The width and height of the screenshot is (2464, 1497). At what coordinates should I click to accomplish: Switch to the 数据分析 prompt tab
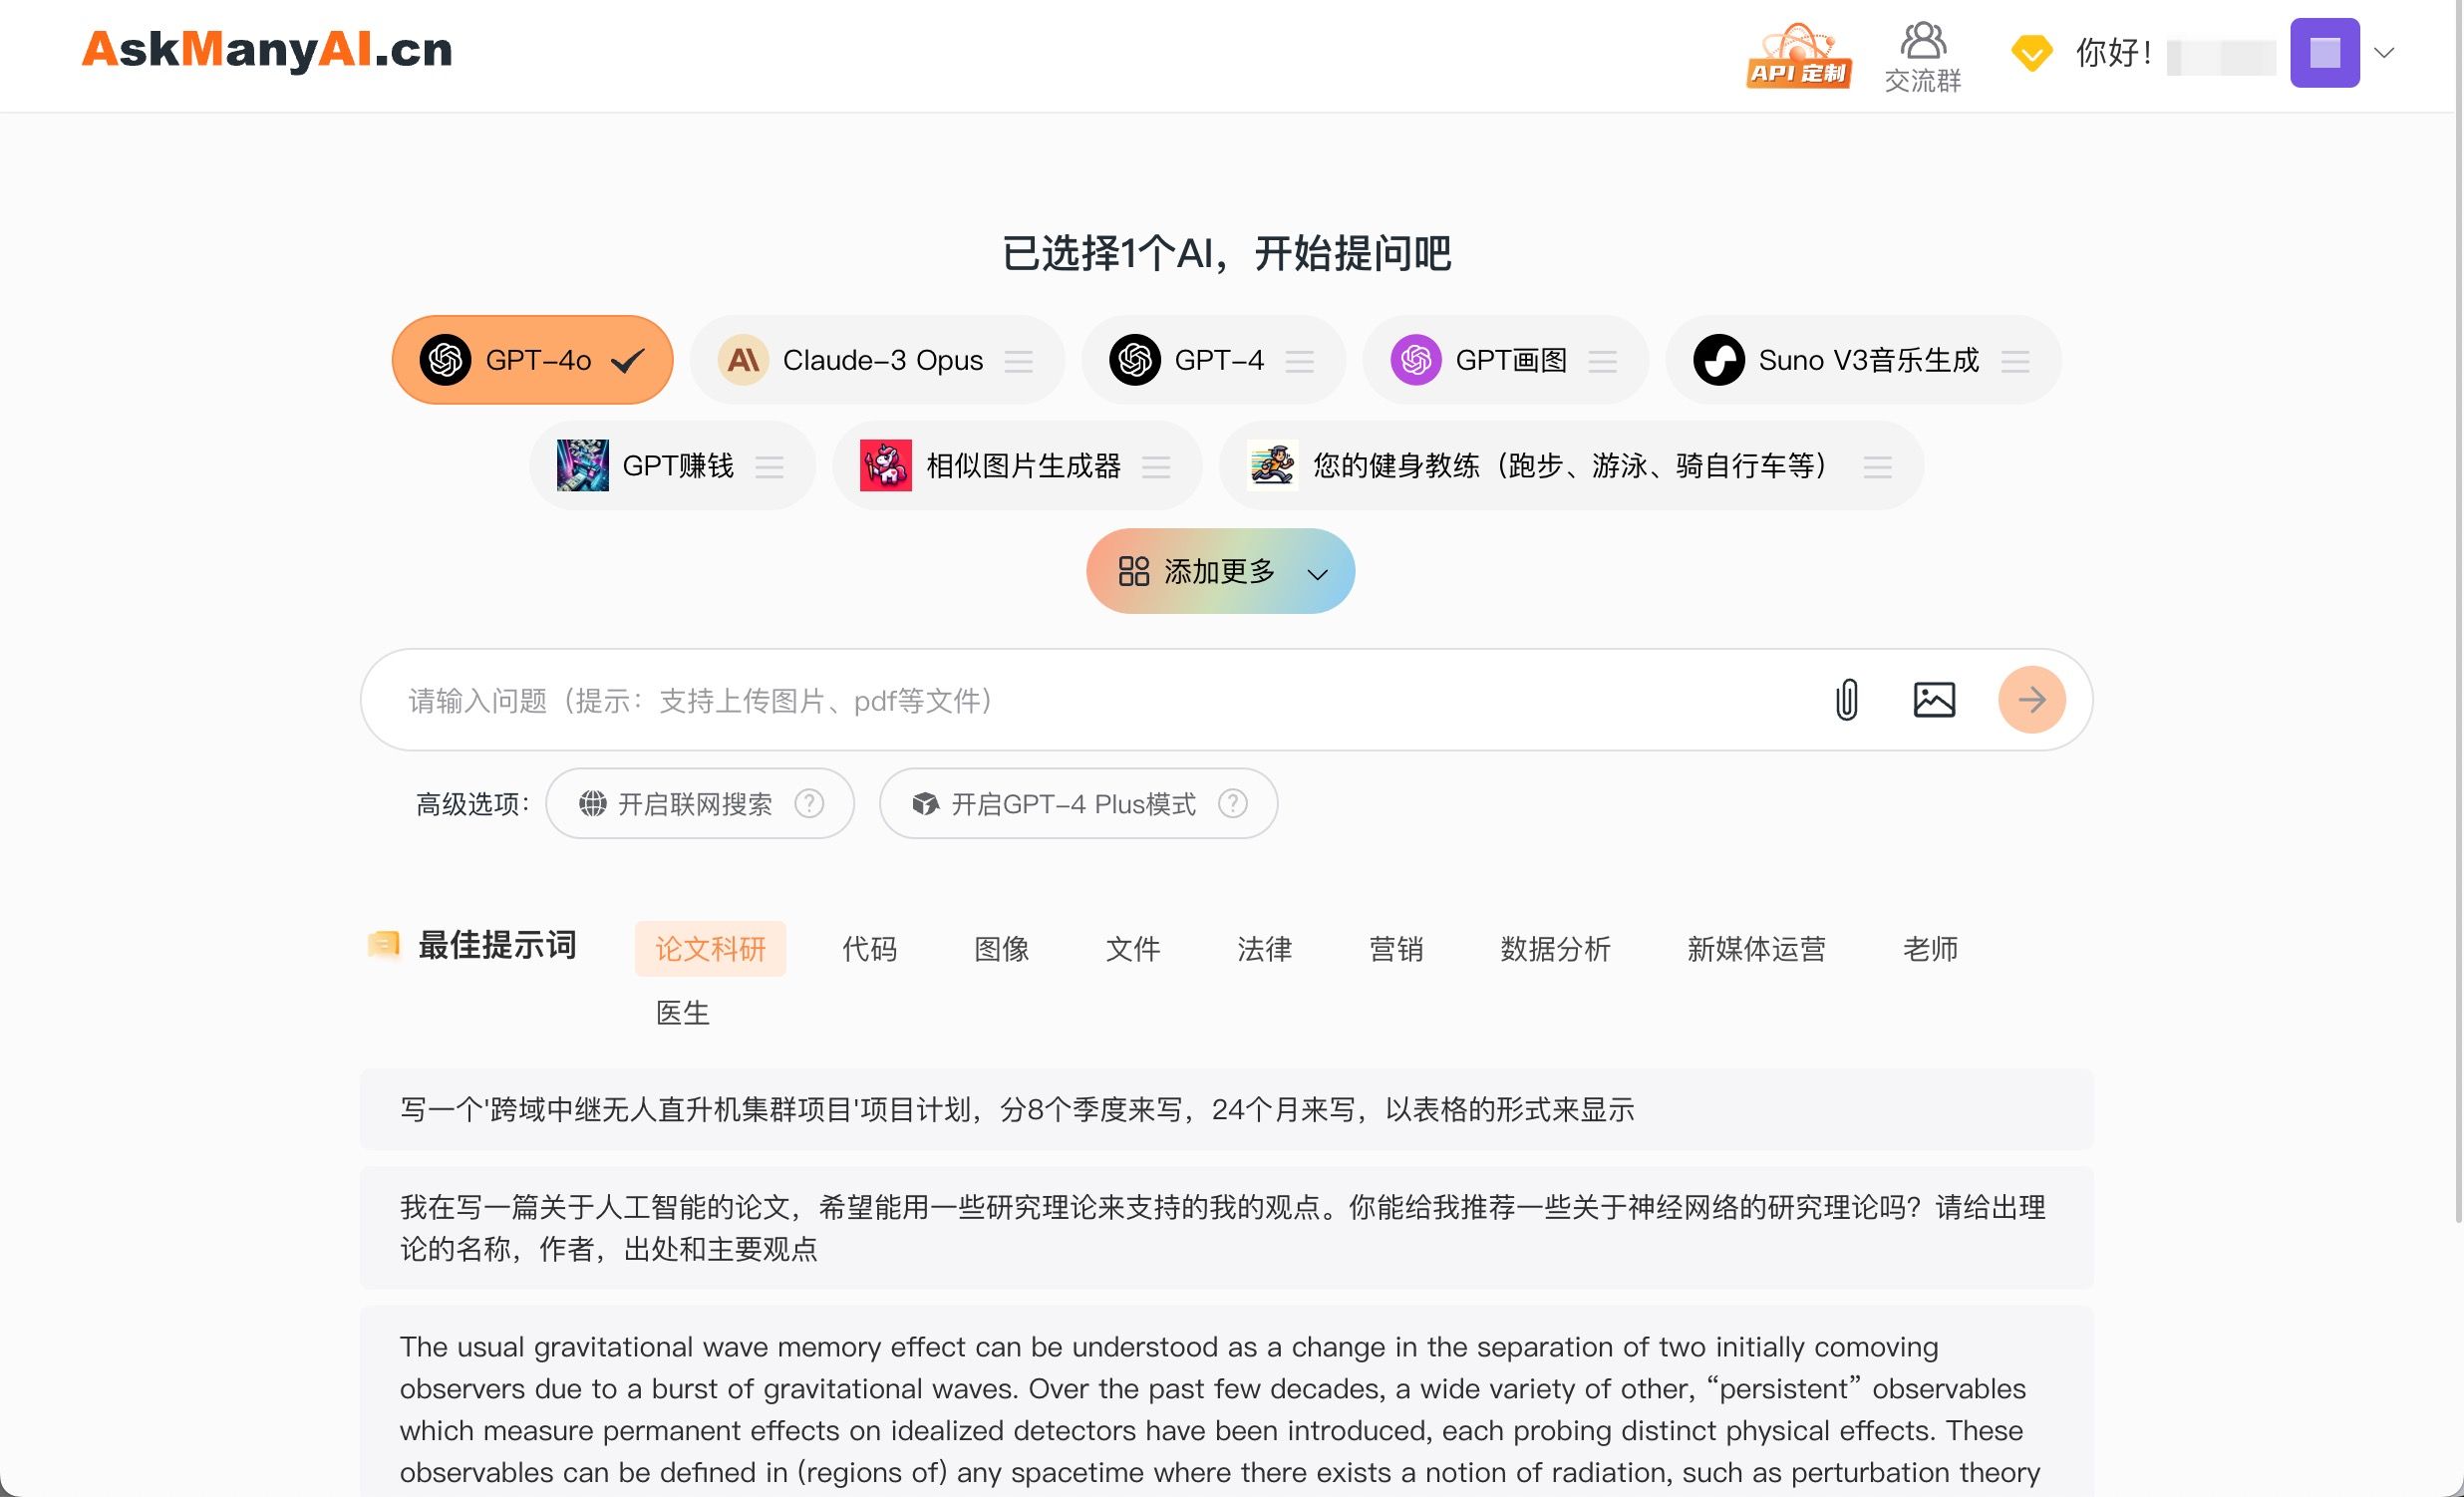pos(1555,948)
